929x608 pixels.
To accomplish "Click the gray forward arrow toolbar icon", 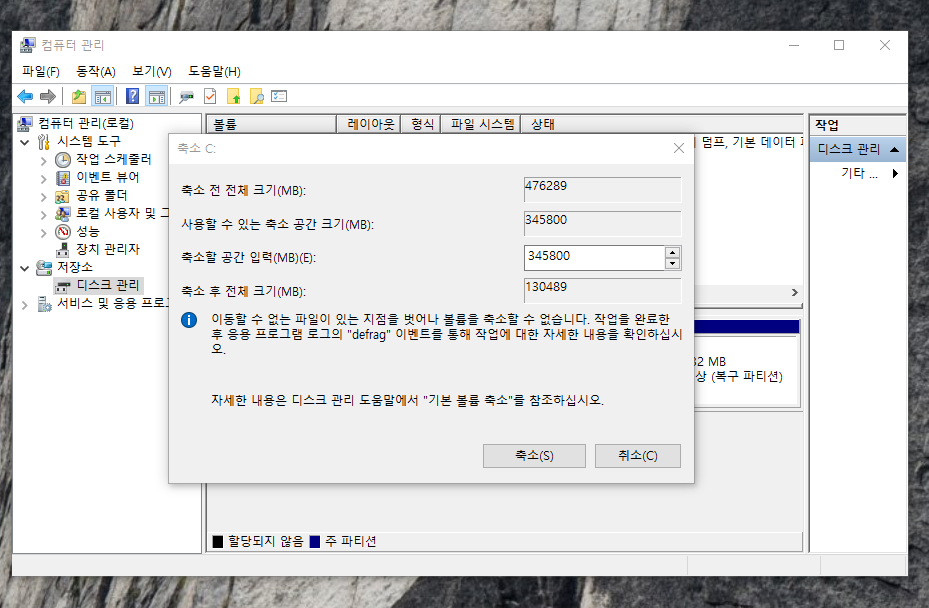I will (48, 96).
